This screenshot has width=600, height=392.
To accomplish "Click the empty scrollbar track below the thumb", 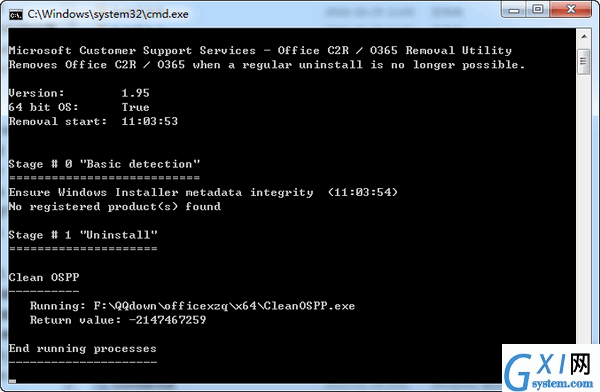I will [584, 207].
